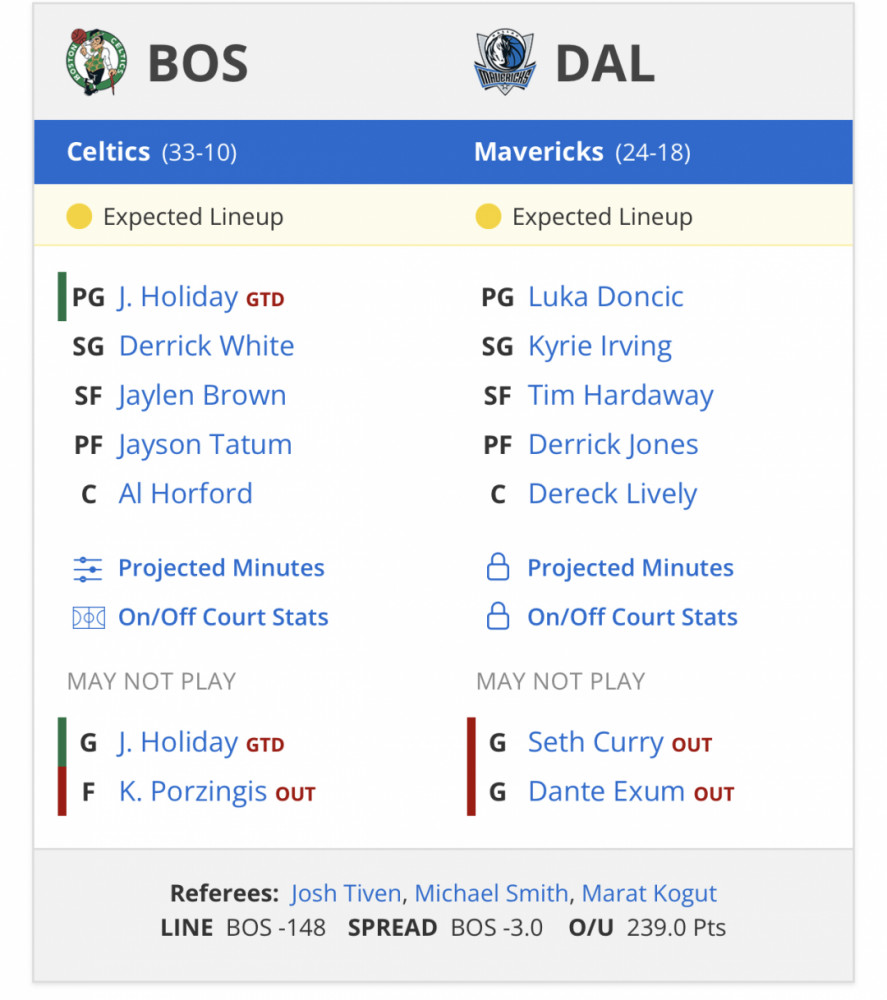
Task: Open Seth Curry injury entry
Action: click(x=596, y=743)
